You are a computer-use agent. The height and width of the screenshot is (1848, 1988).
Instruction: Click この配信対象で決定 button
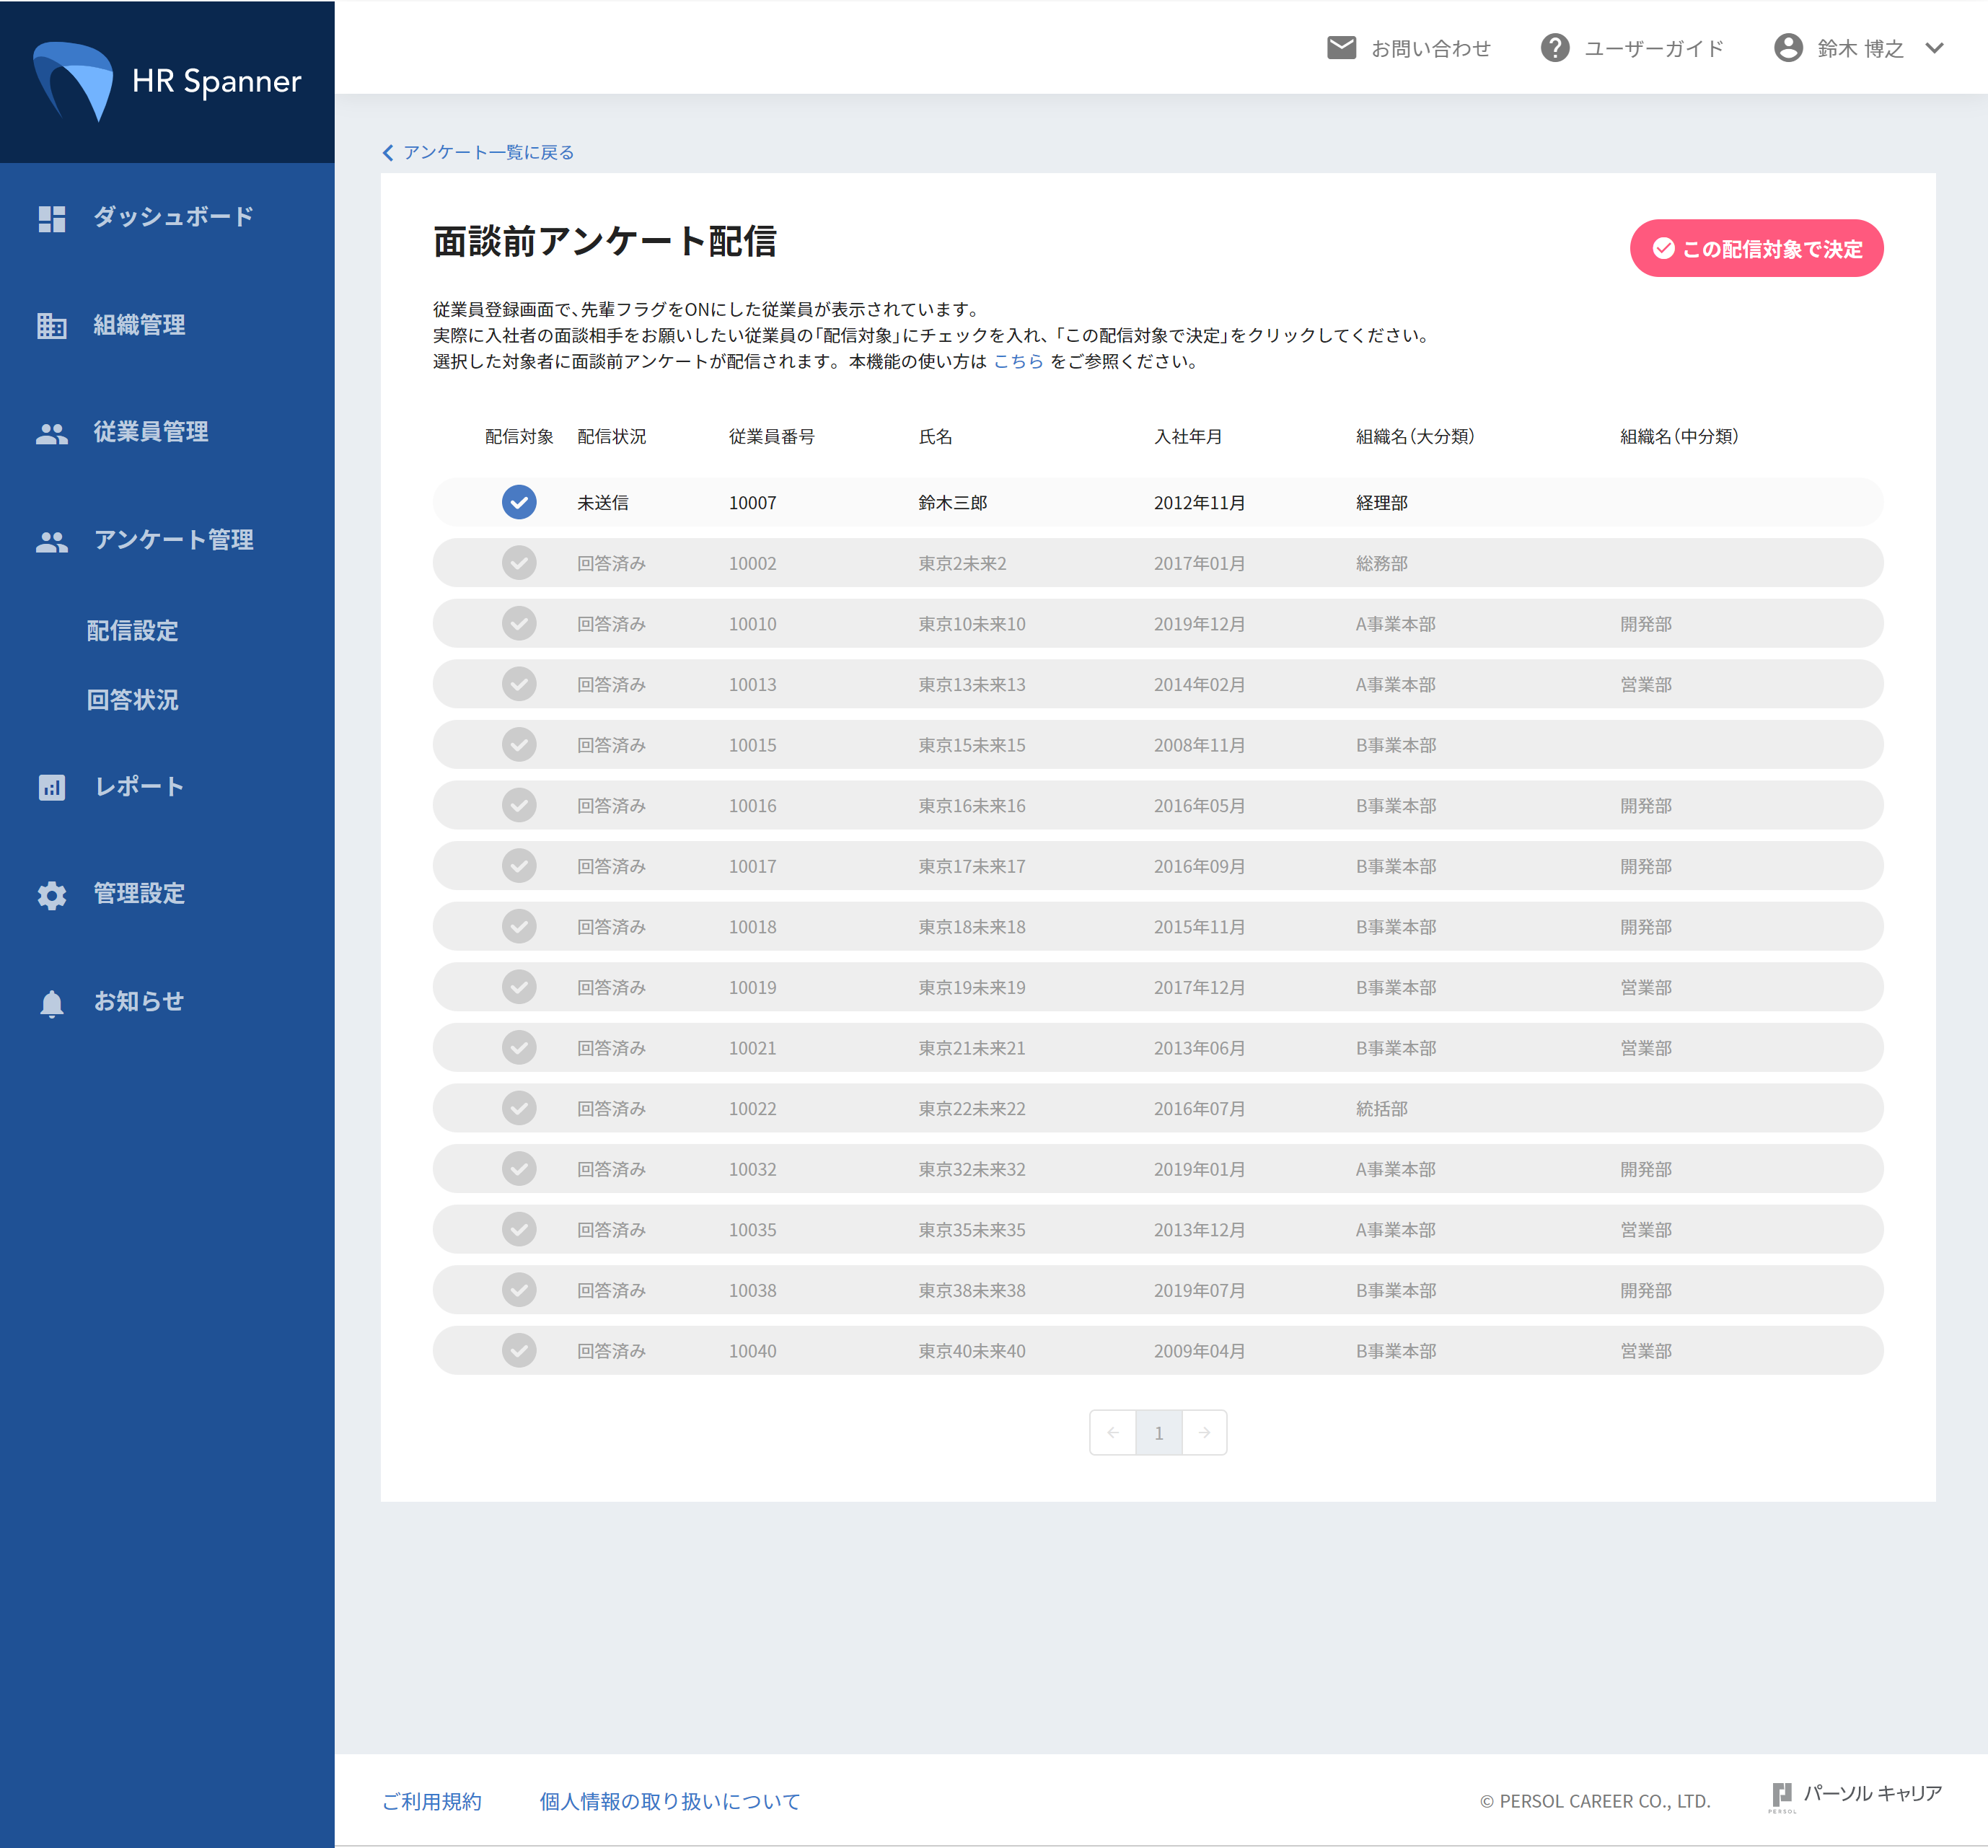tap(1756, 248)
